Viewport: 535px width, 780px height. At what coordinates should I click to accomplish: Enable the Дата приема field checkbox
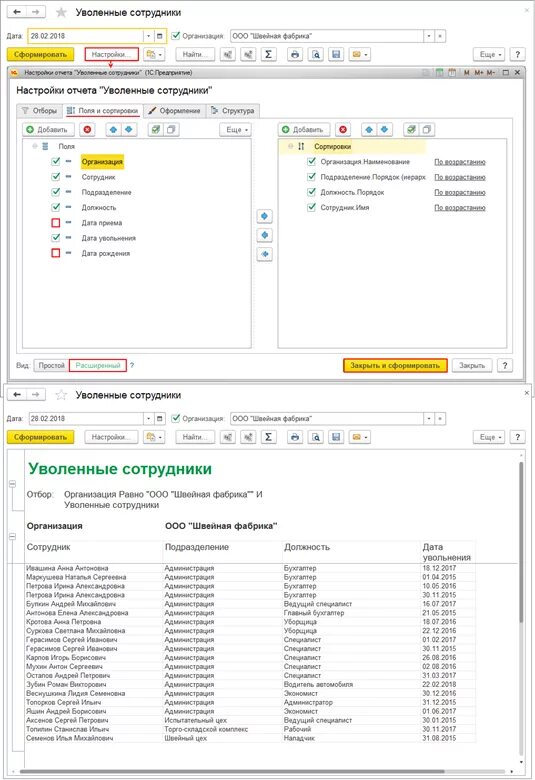(56, 222)
